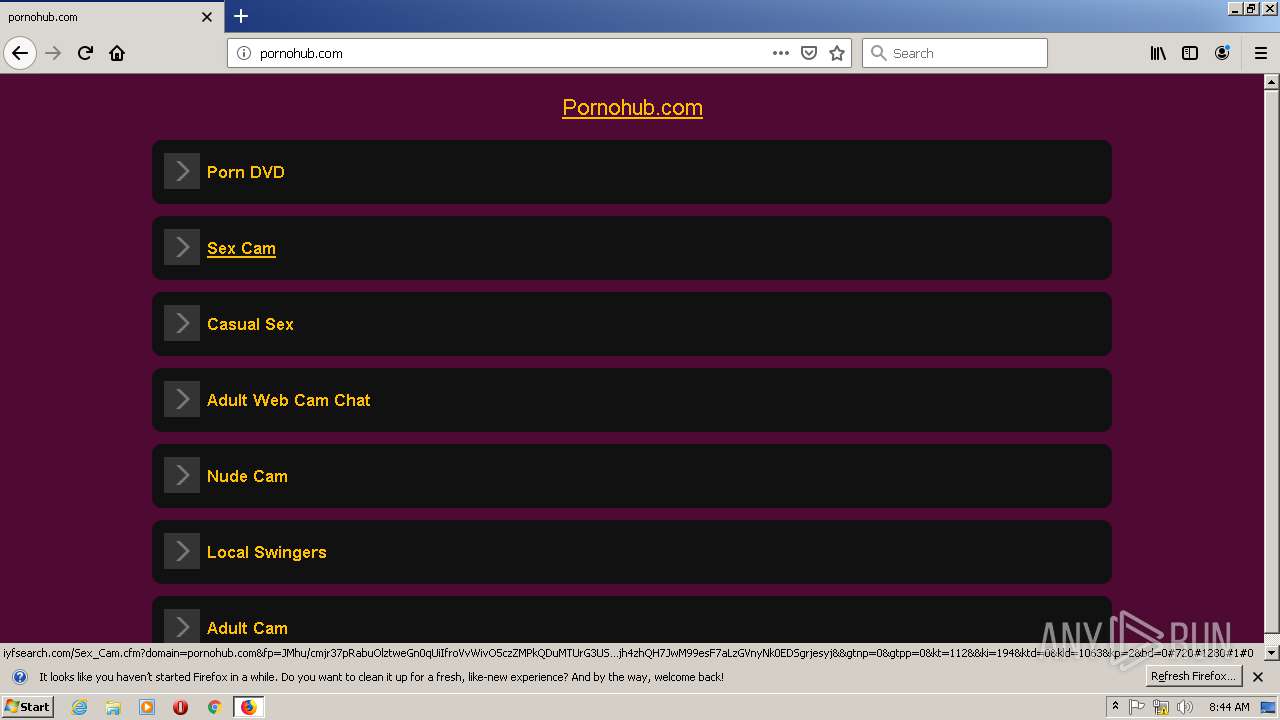Open the Firefox home page
Screen dimensions: 1280x720
point(117,53)
